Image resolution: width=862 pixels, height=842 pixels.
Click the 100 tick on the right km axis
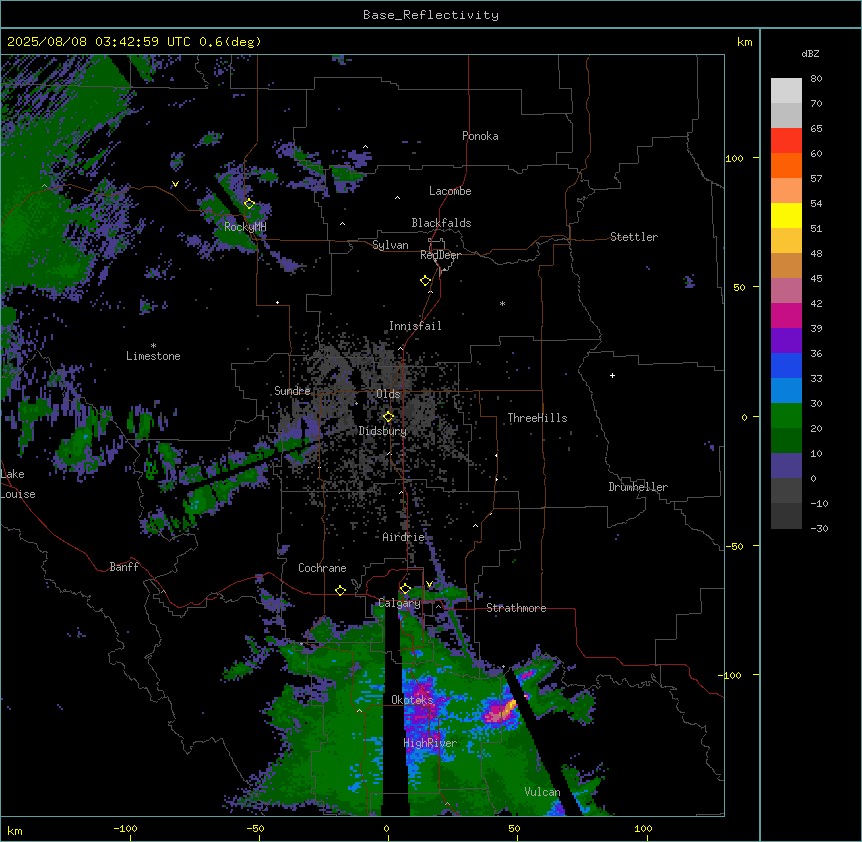(734, 158)
